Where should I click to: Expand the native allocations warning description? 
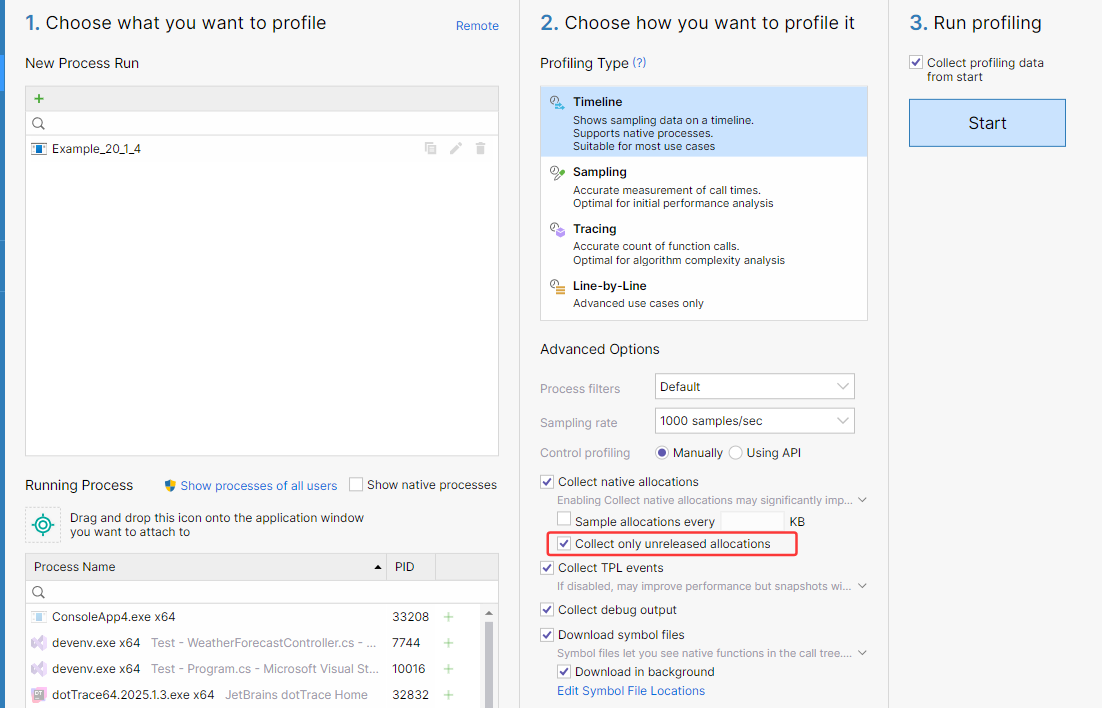click(x=862, y=500)
